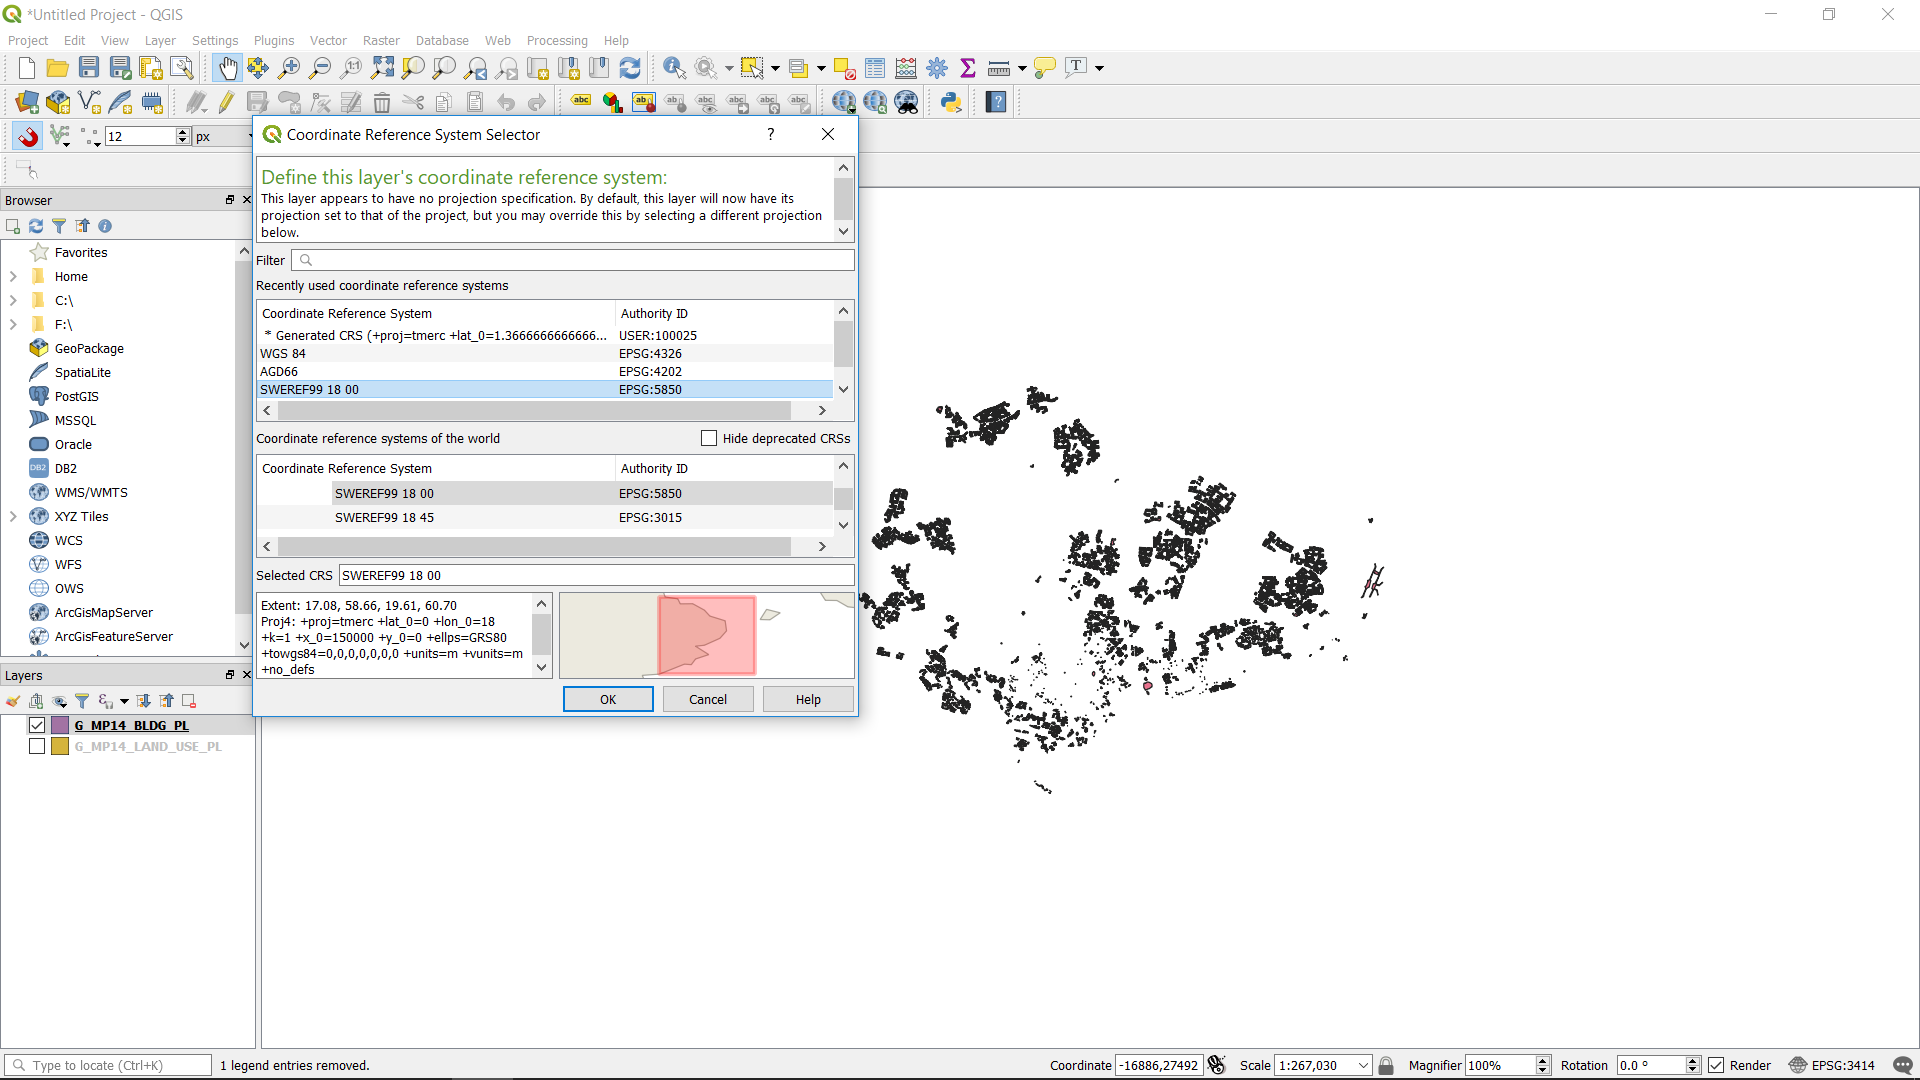1920x1080 pixels.
Task: Click the Zoom In magnifier tool
Action: 289,68
